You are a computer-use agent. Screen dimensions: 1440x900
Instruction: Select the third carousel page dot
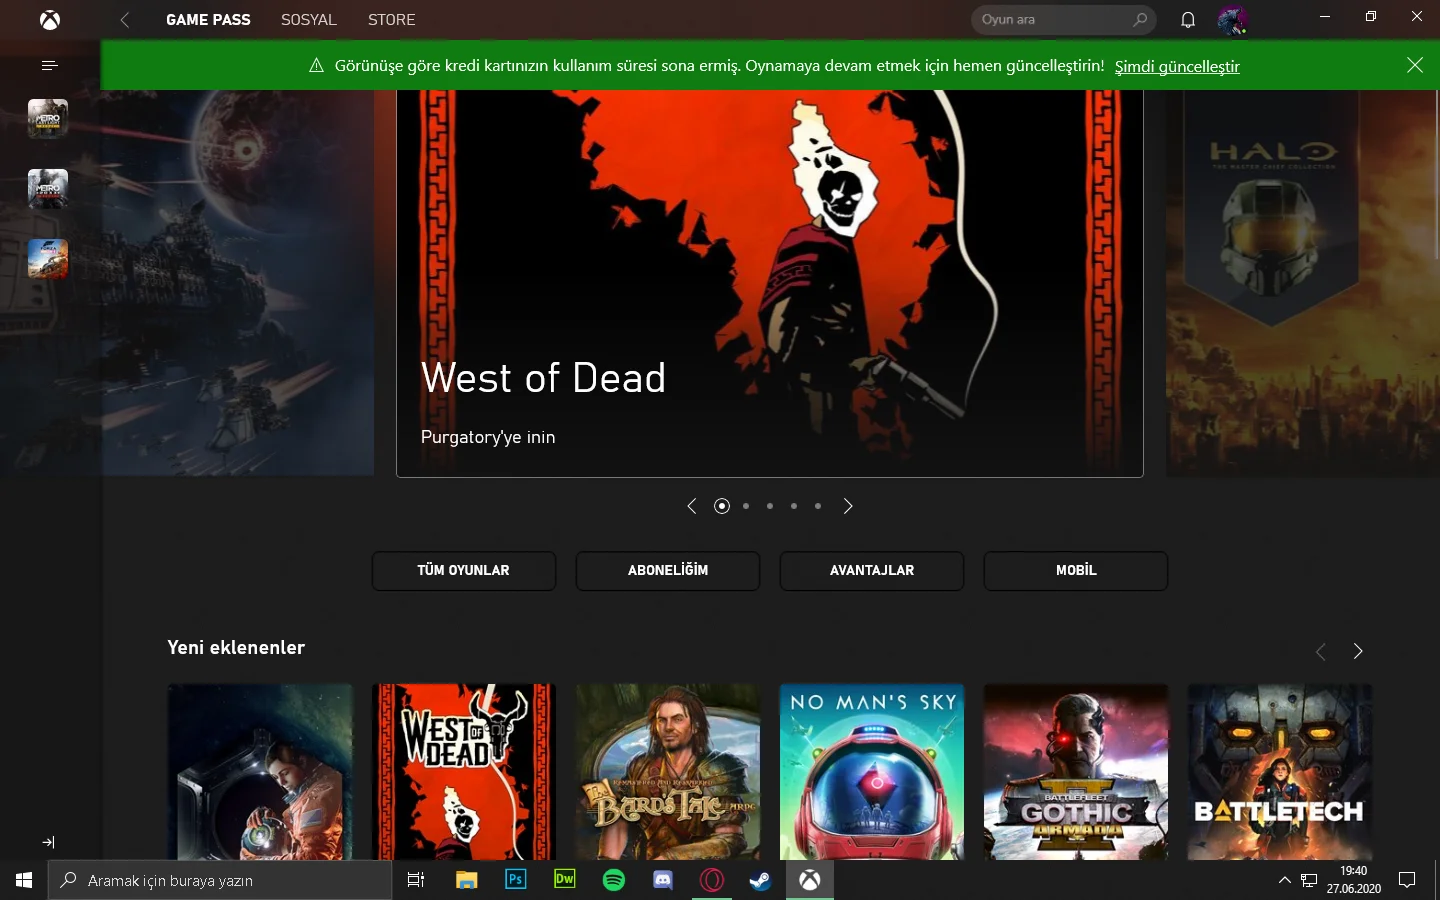tap(770, 506)
